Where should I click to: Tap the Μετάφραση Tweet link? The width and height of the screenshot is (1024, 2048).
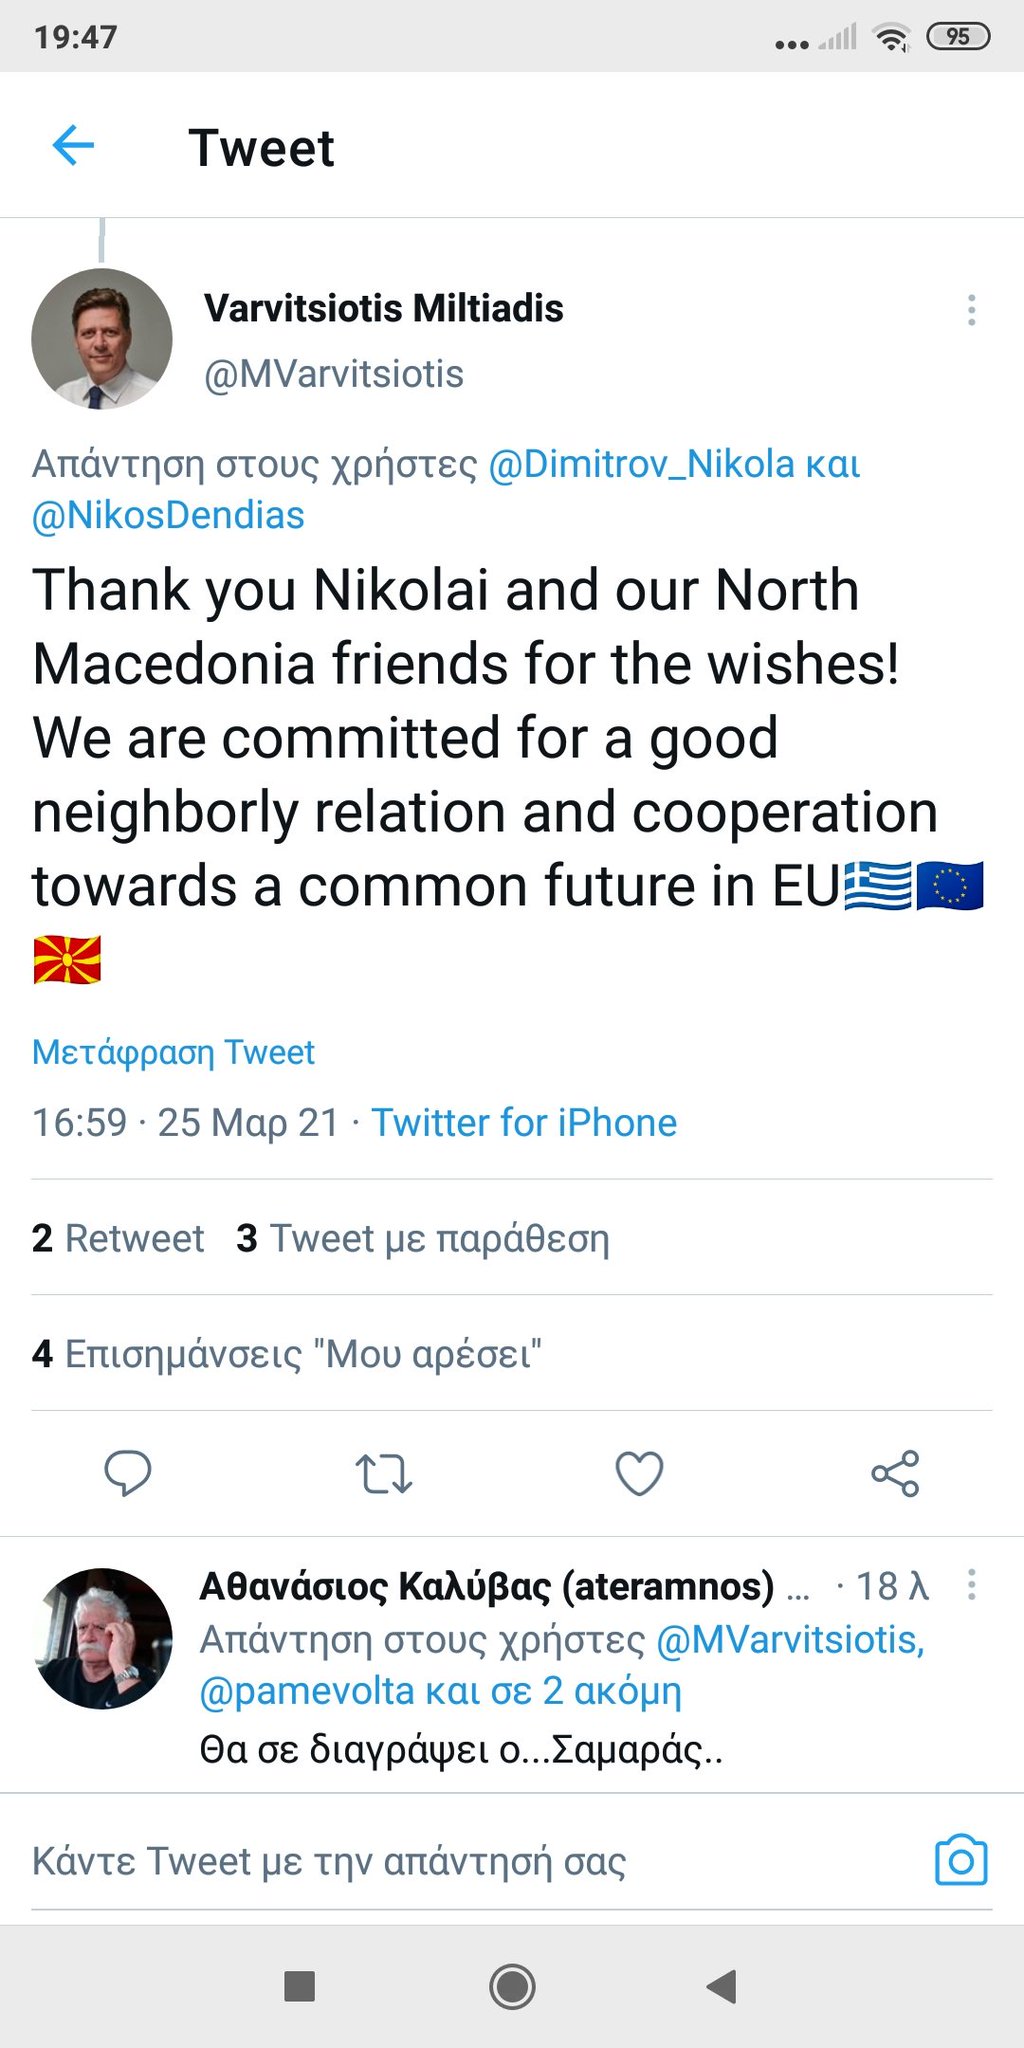(173, 1052)
